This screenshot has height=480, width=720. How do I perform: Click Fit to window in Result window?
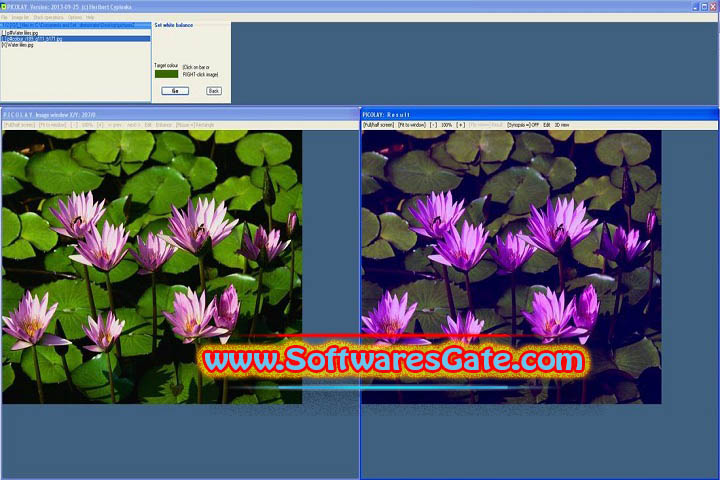tap(411, 125)
